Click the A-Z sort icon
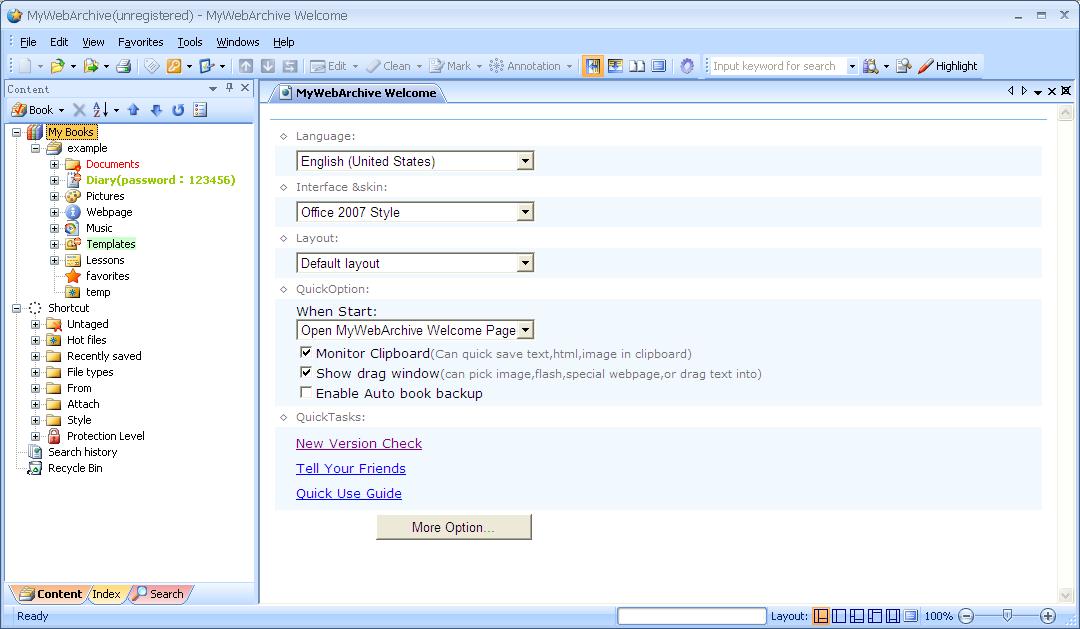Viewport: 1080px width, 629px height. click(101, 110)
